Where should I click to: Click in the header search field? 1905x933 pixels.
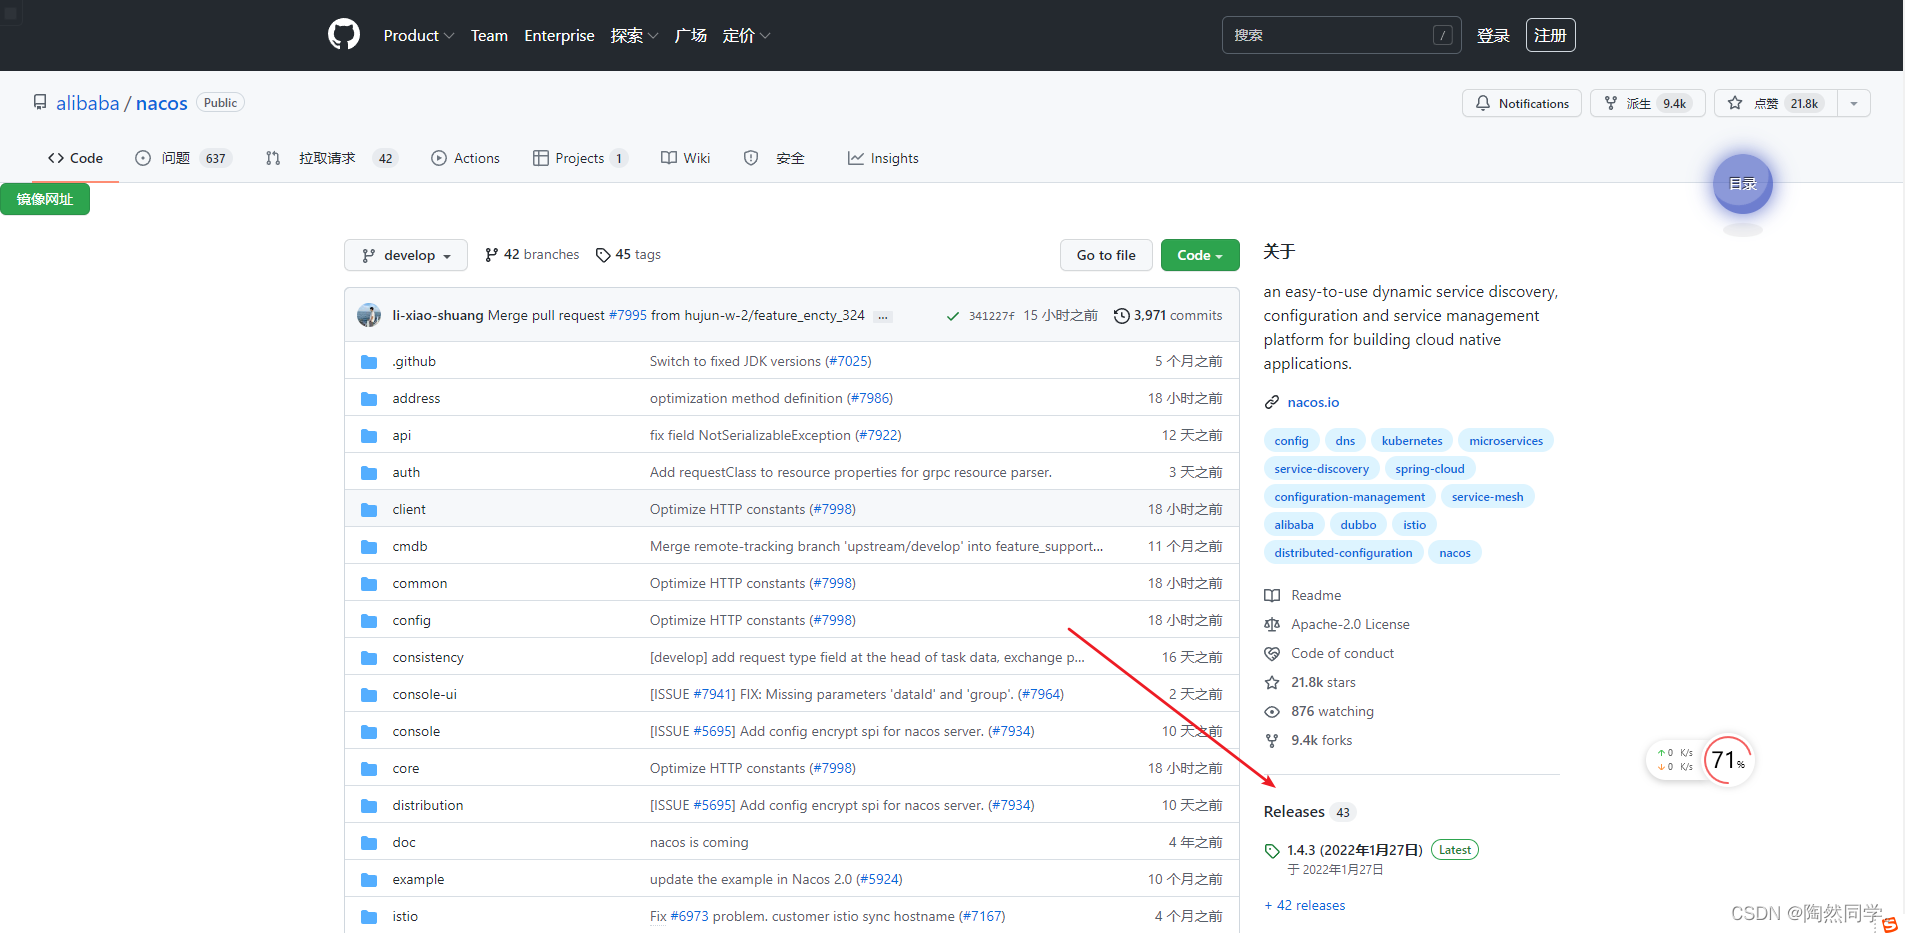[x=1330, y=35]
